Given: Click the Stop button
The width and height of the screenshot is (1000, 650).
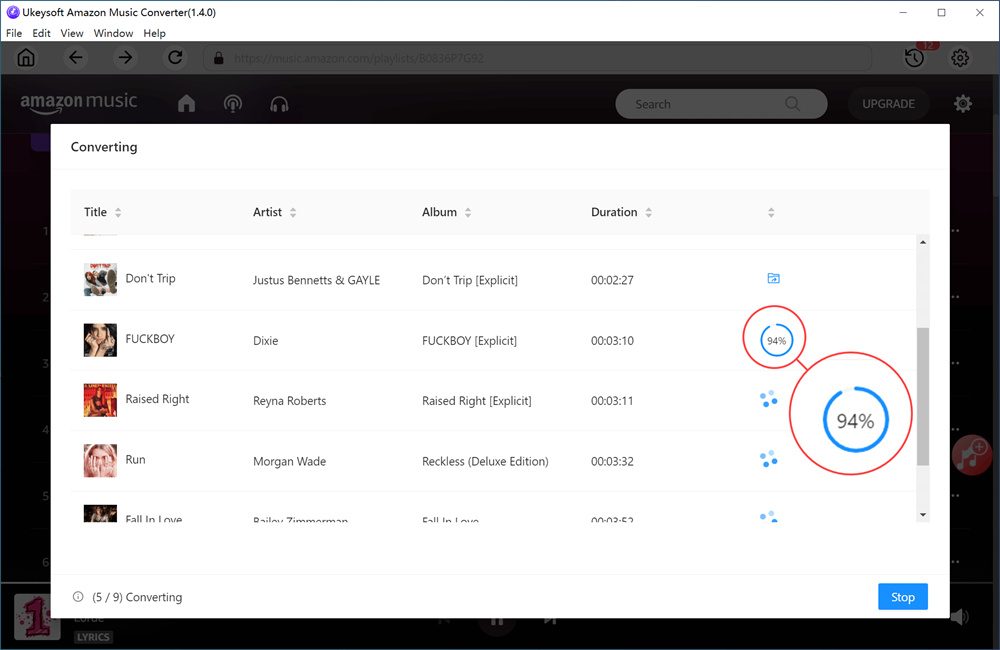Looking at the screenshot, I should point(902,597).
